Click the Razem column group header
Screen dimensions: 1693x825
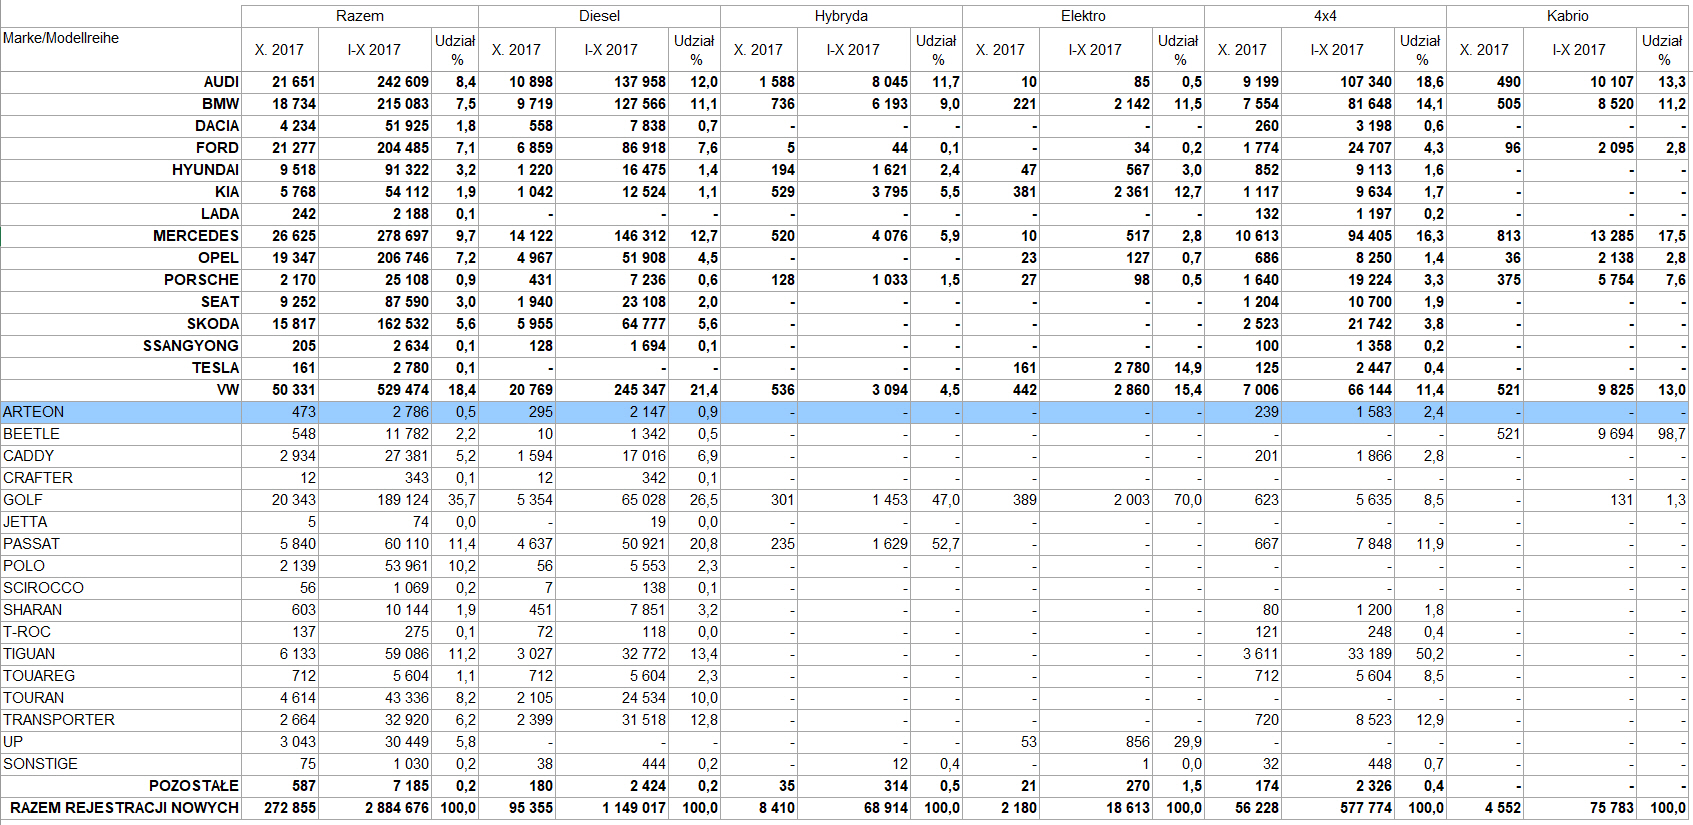[359, 16]
